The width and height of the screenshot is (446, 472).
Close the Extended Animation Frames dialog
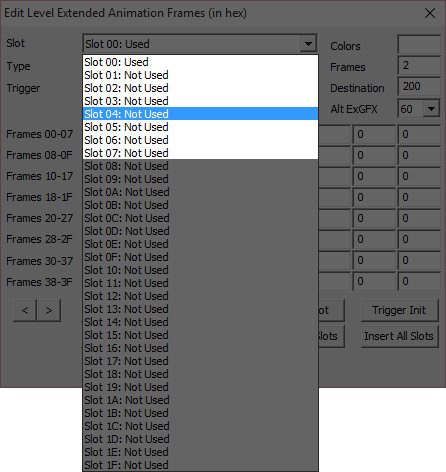click(430, 13)
